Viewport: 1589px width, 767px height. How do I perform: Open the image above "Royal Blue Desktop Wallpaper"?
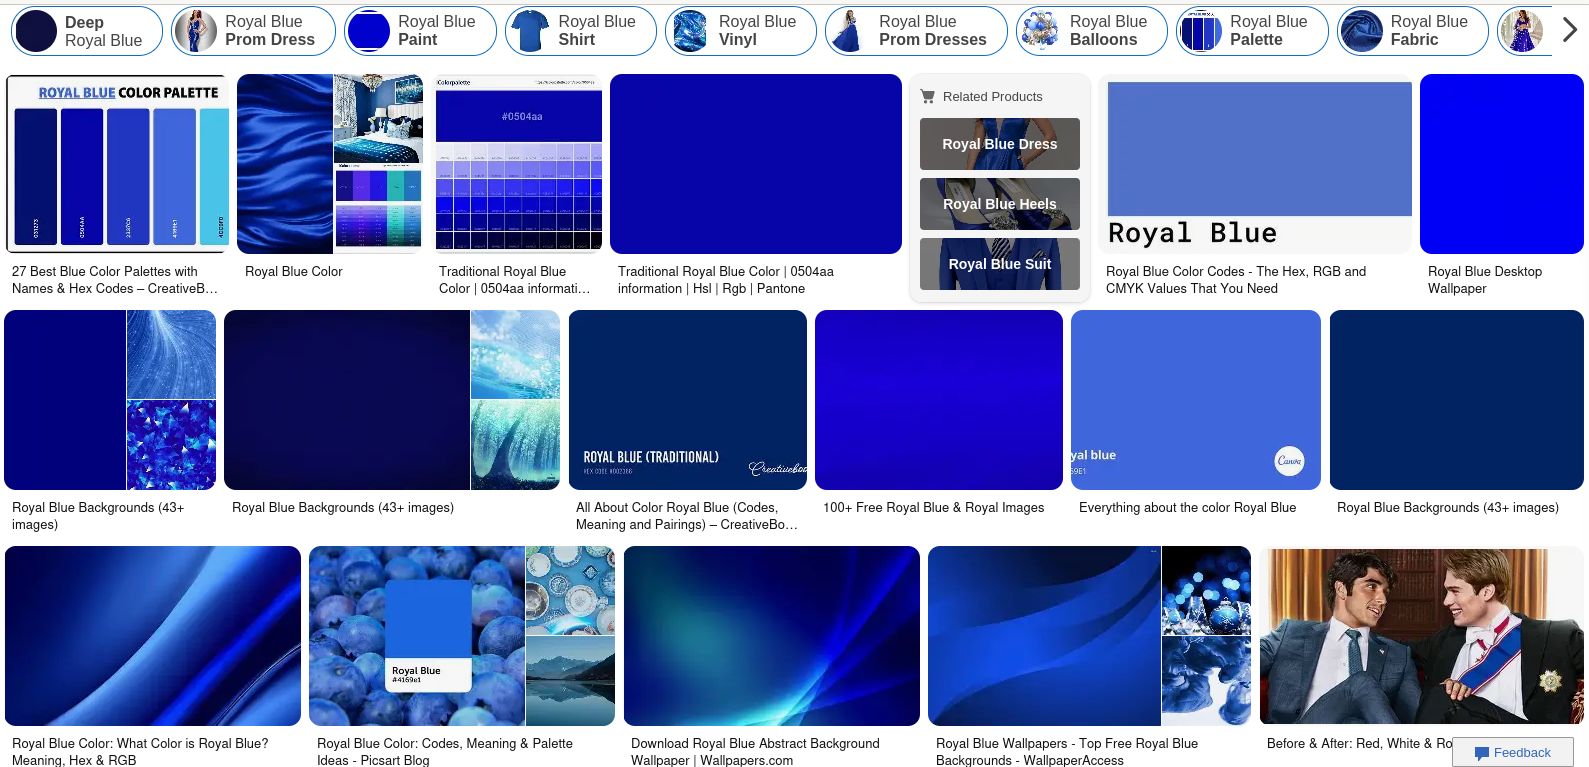point(1502,164)
